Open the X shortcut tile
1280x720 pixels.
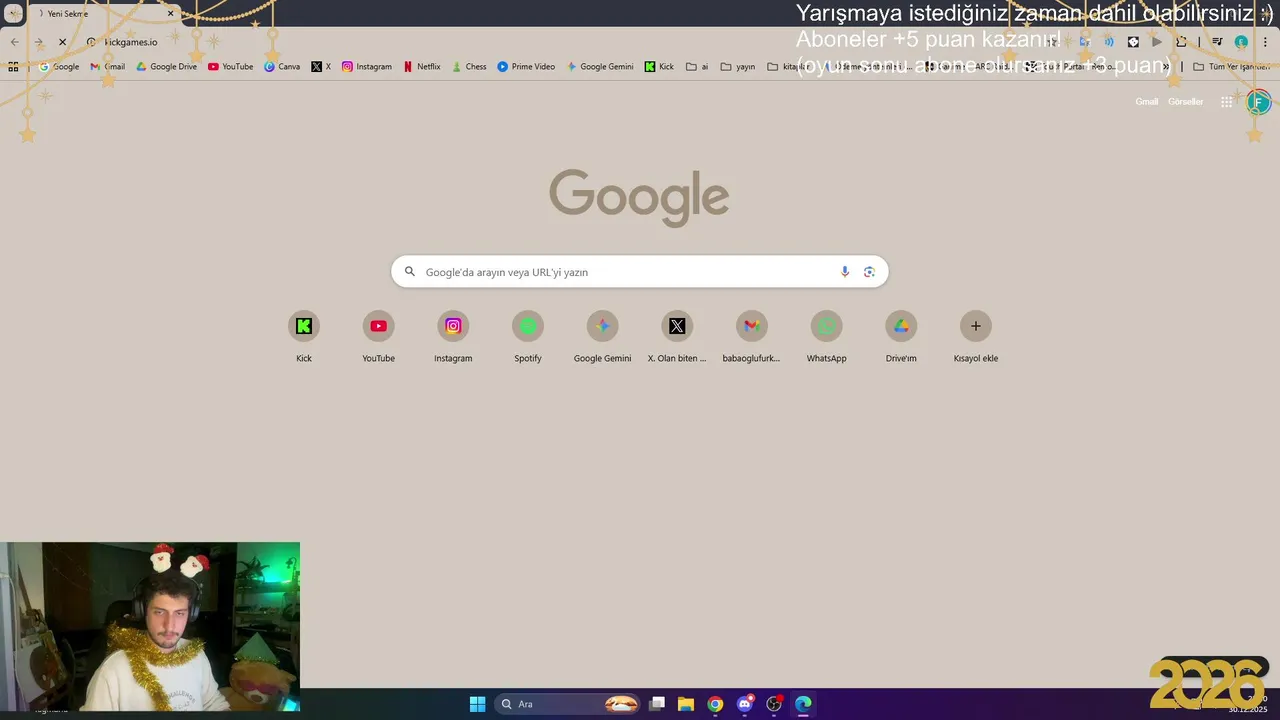pos(677,337)
